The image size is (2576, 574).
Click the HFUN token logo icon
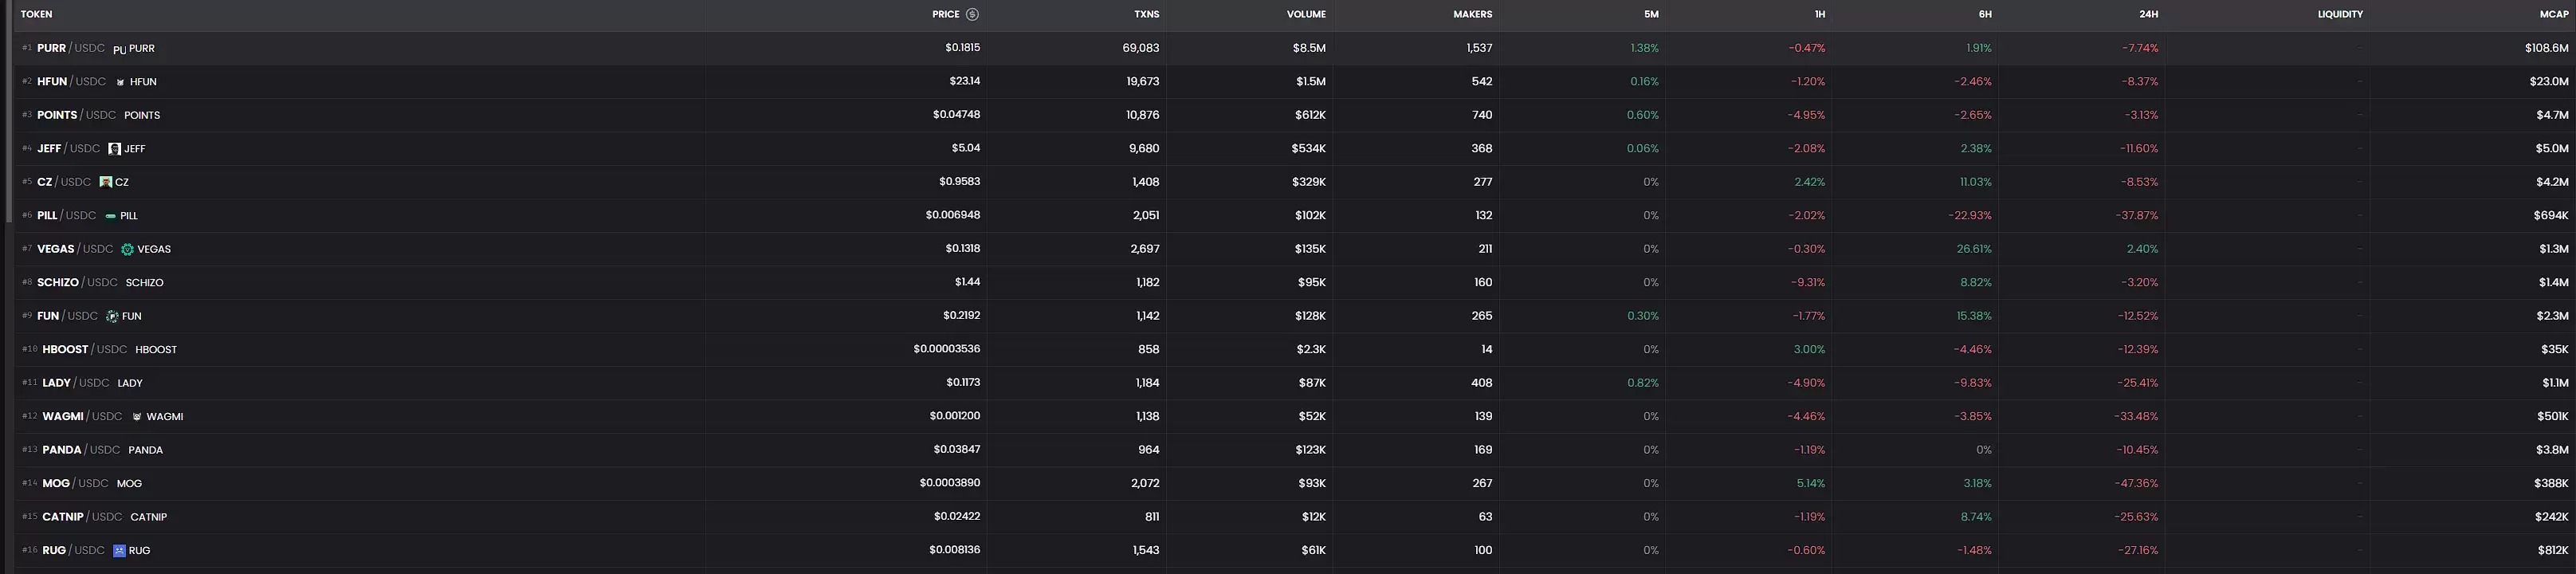pos(121,82)
